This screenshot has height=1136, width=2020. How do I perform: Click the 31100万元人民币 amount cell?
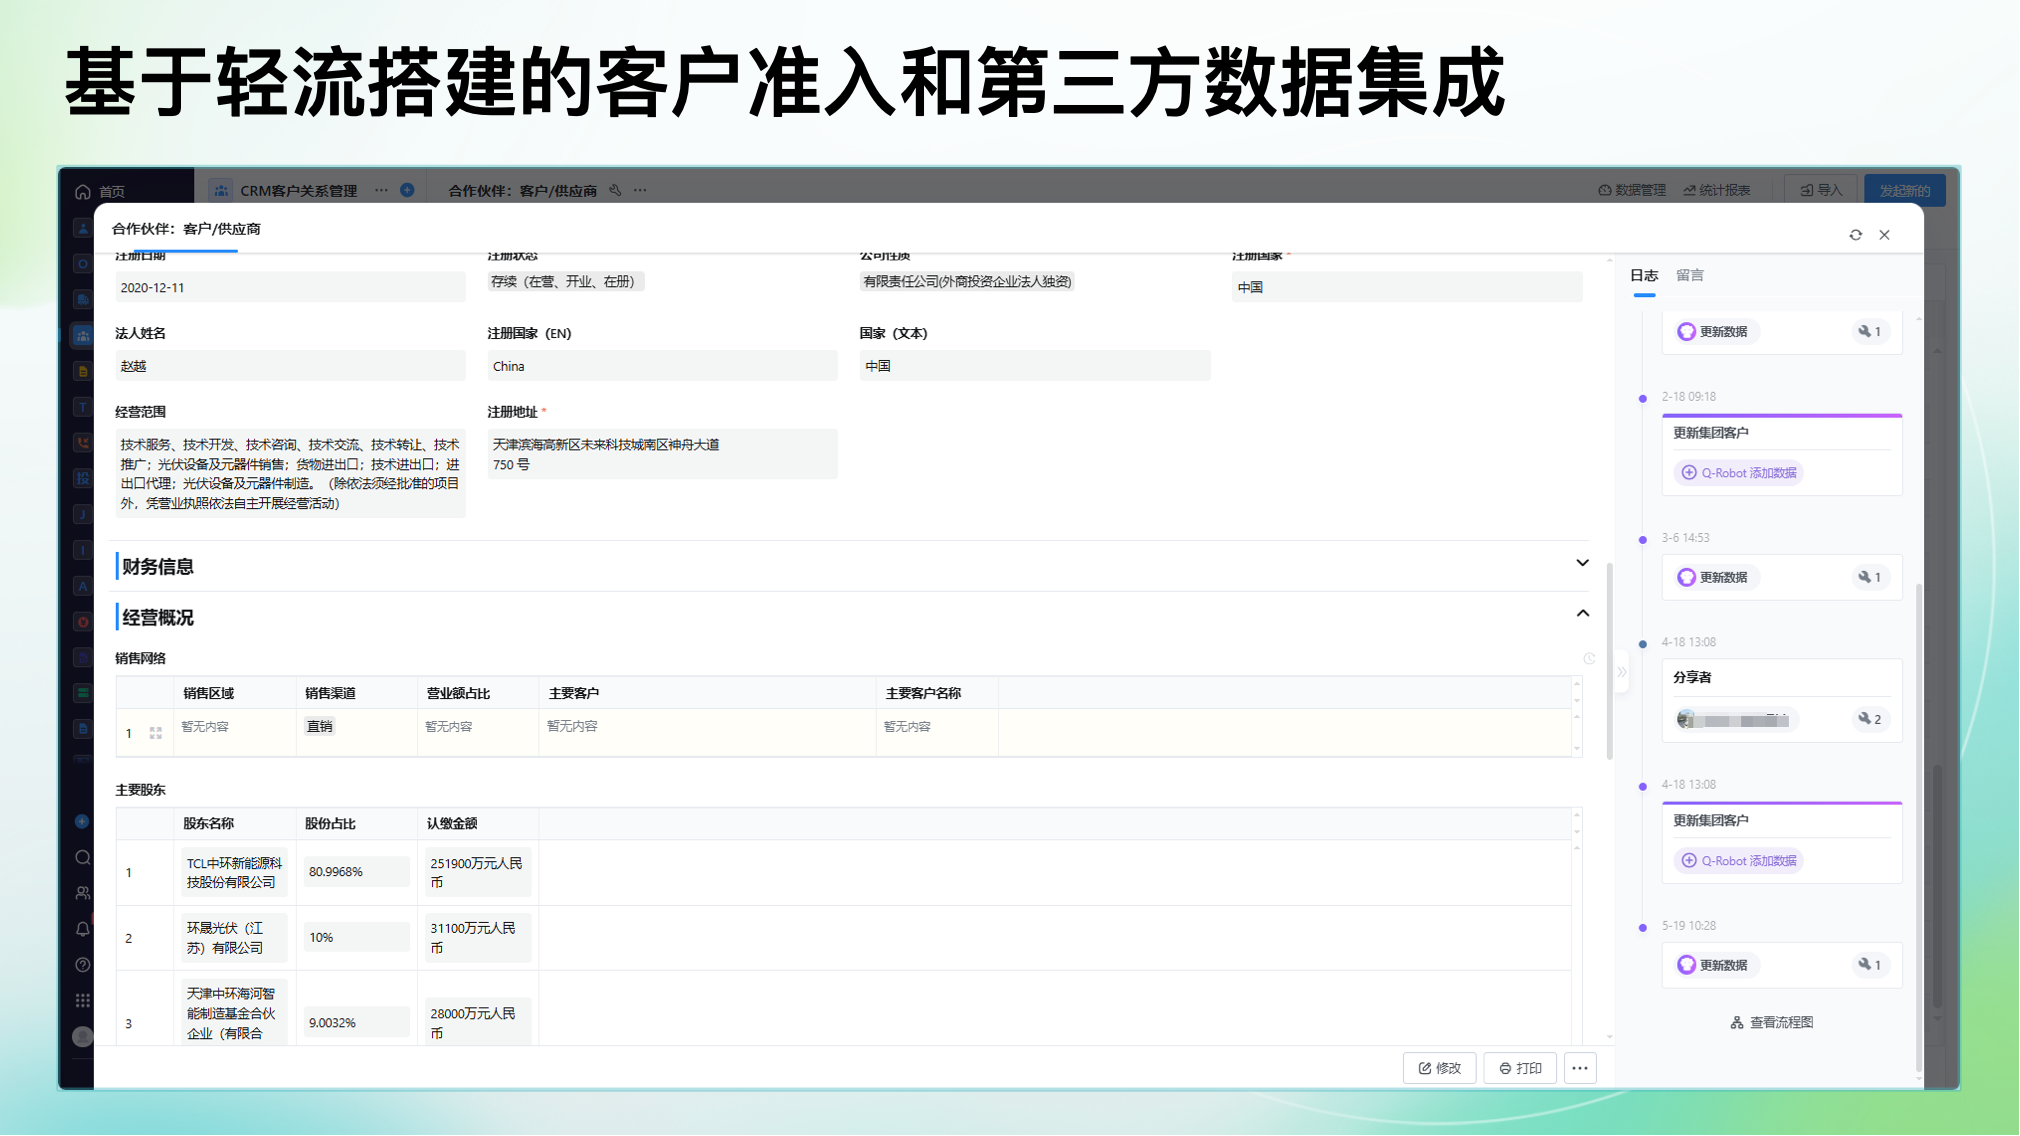click(x=477, y=938)
